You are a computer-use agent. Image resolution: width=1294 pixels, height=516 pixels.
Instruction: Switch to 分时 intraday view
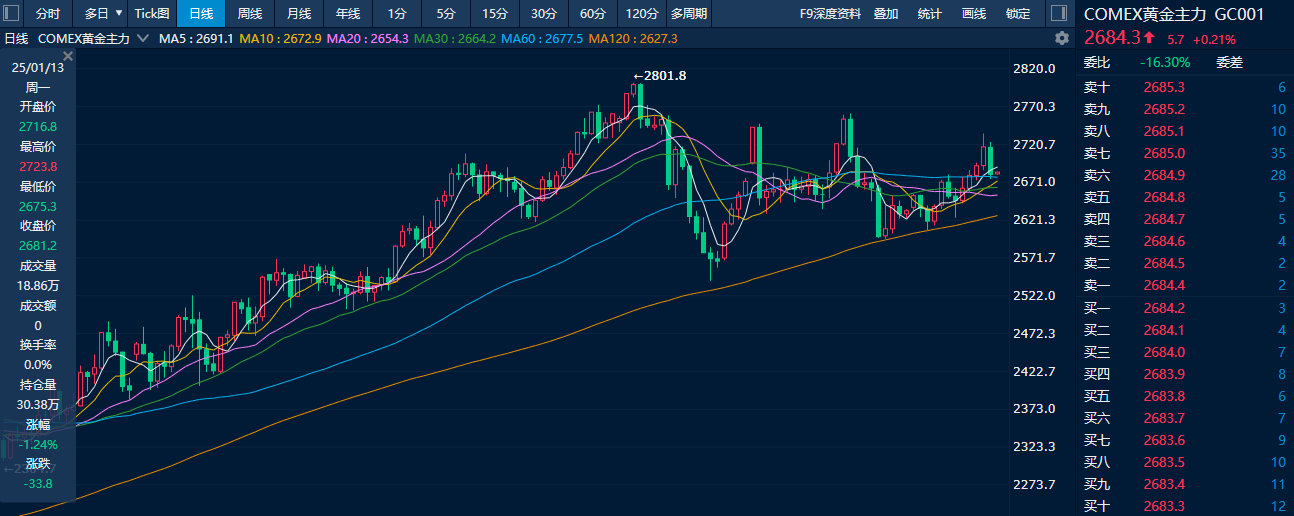(x=48, y=14)
